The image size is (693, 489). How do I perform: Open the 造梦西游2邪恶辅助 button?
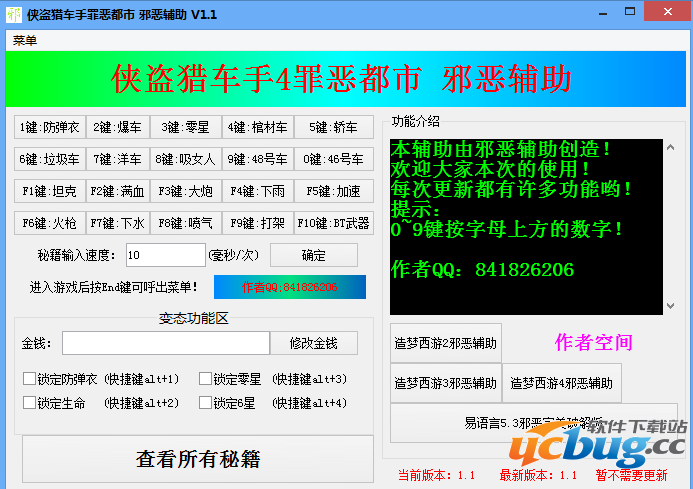pyautogui.click(x=446, y=343)
